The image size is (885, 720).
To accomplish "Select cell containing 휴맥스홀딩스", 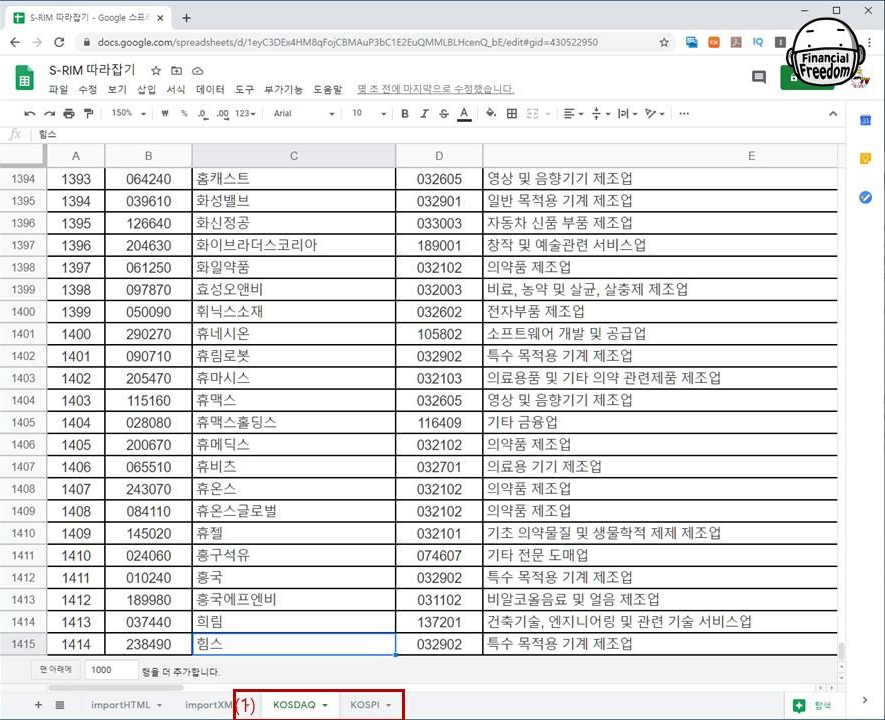I will (293, 423).
